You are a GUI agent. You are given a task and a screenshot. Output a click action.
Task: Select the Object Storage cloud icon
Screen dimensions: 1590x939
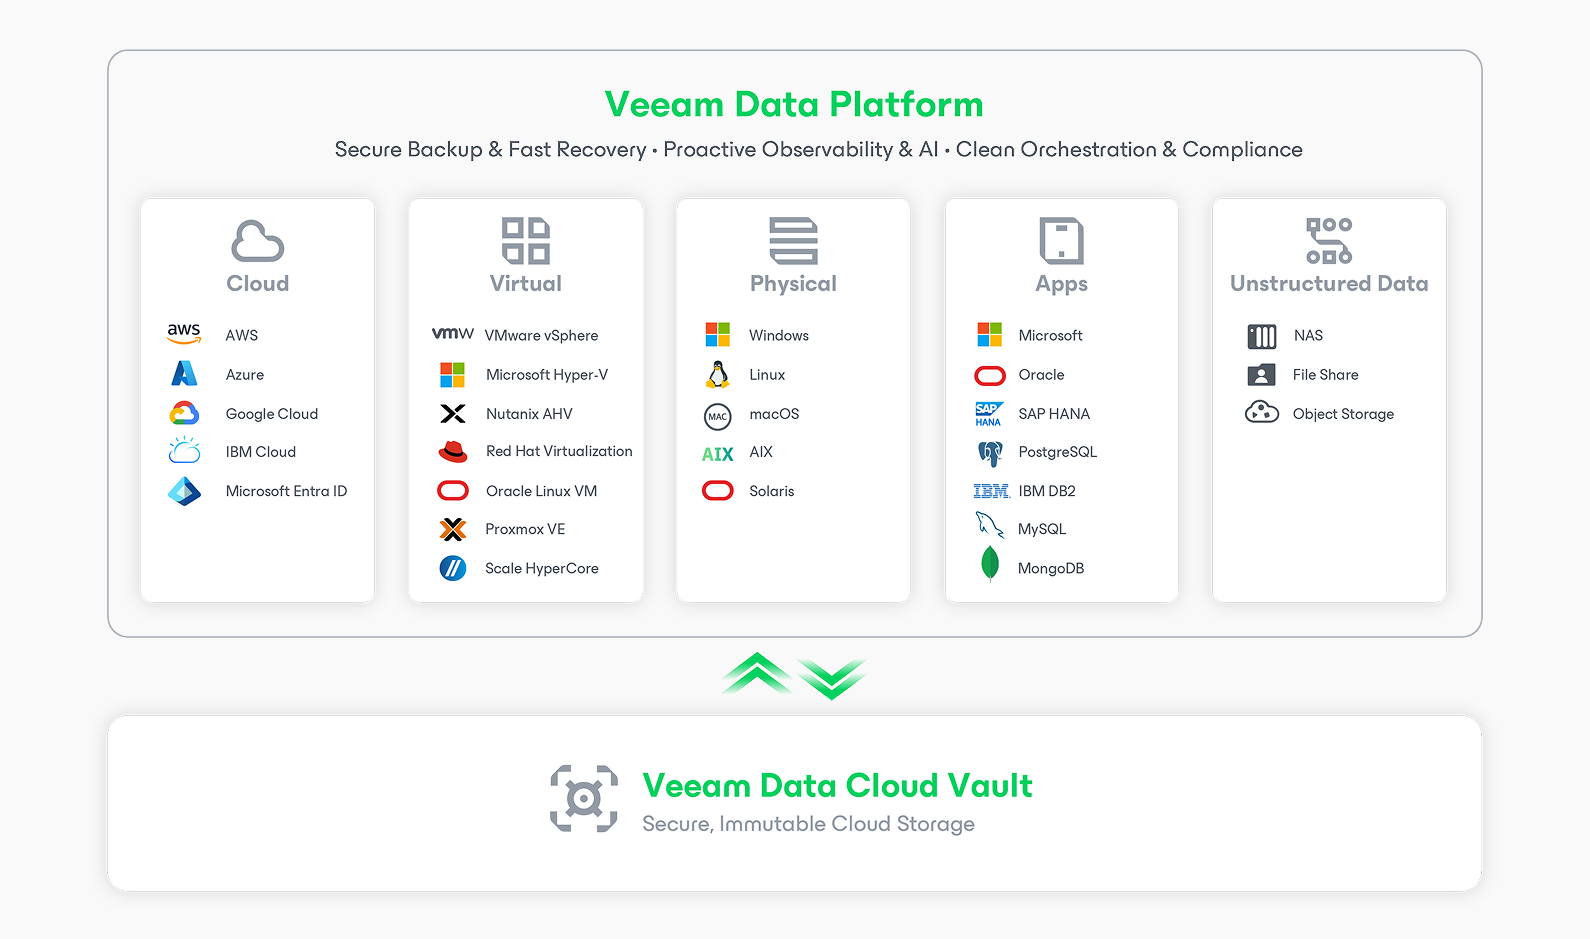(x=1262, y=412)
